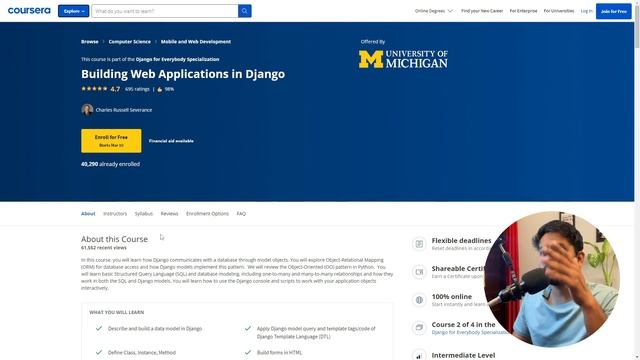Open the For Enterprise link
This screenshot has height=360, width=640.
tap(523, 11)
